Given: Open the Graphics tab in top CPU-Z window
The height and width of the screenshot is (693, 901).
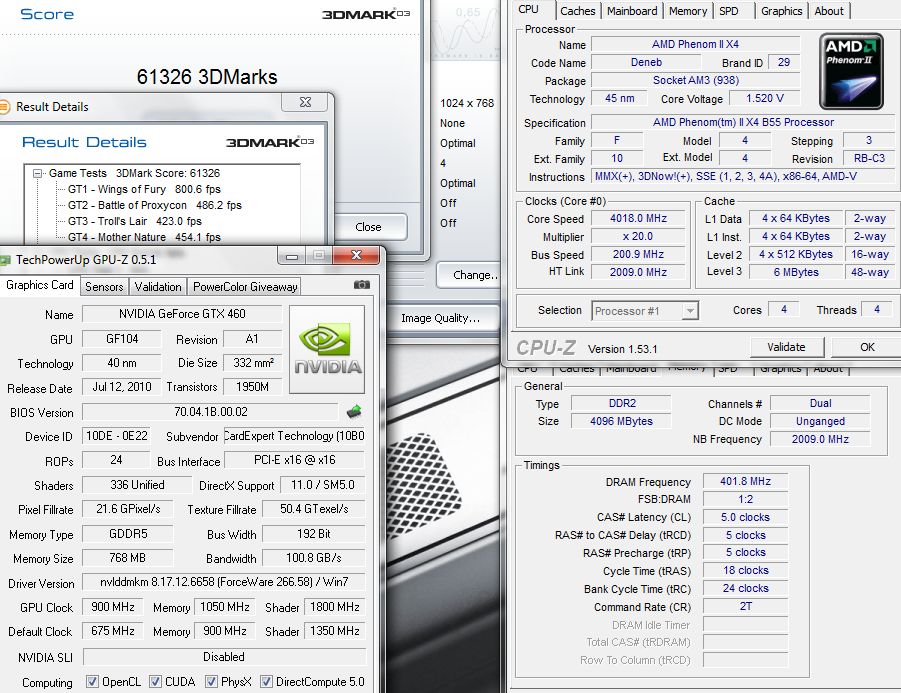Looking at the screenshot, I should pos(781,11).
